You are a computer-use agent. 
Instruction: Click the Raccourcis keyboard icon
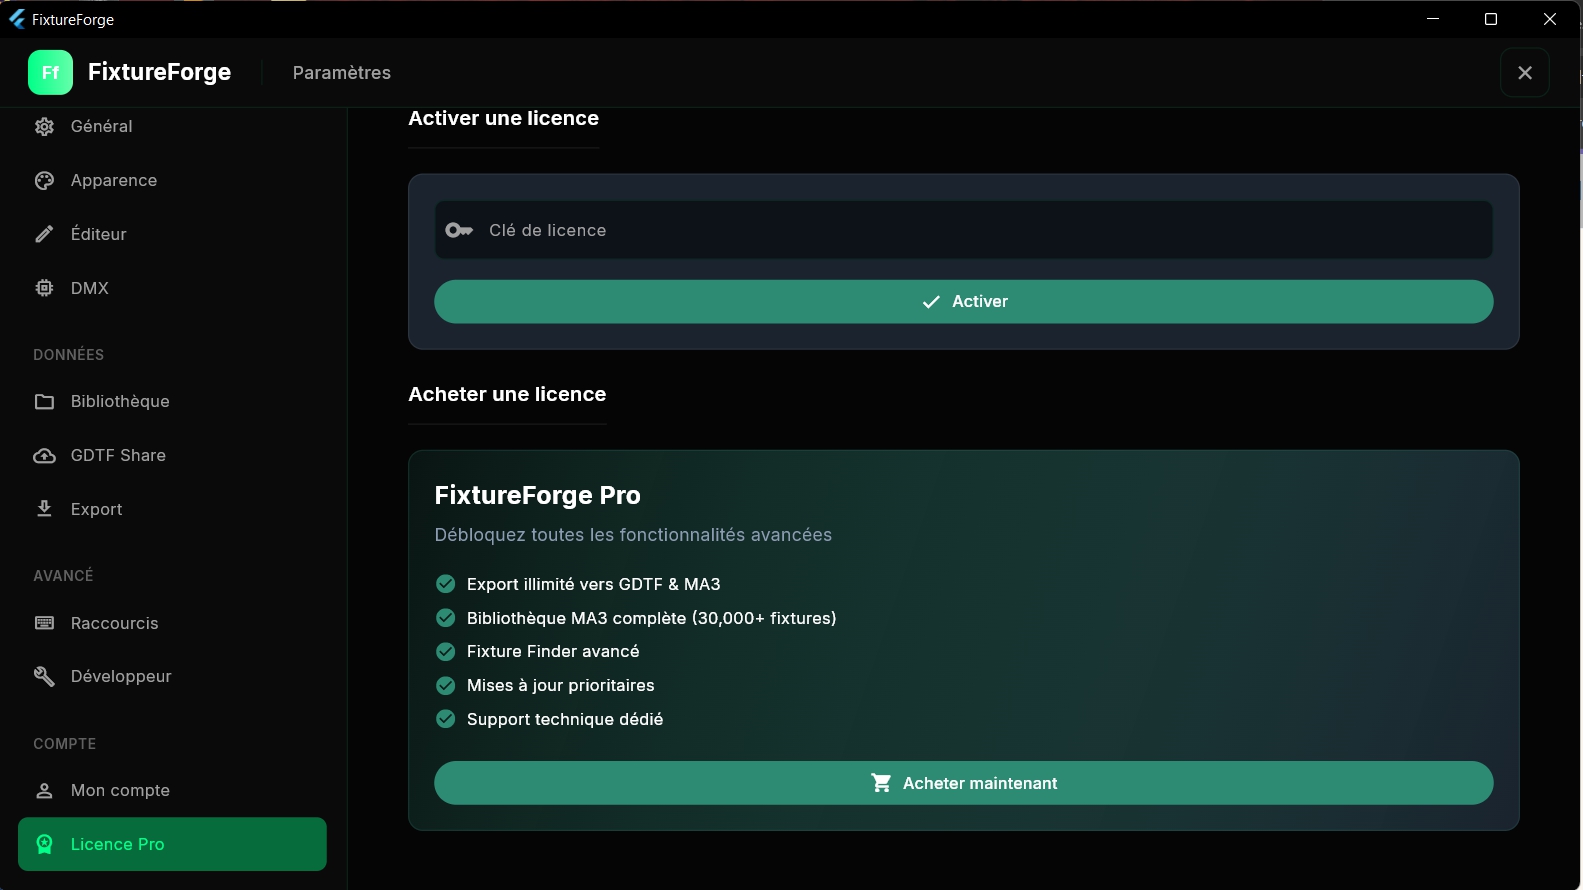pyautogui.click(x=44, y=623)
